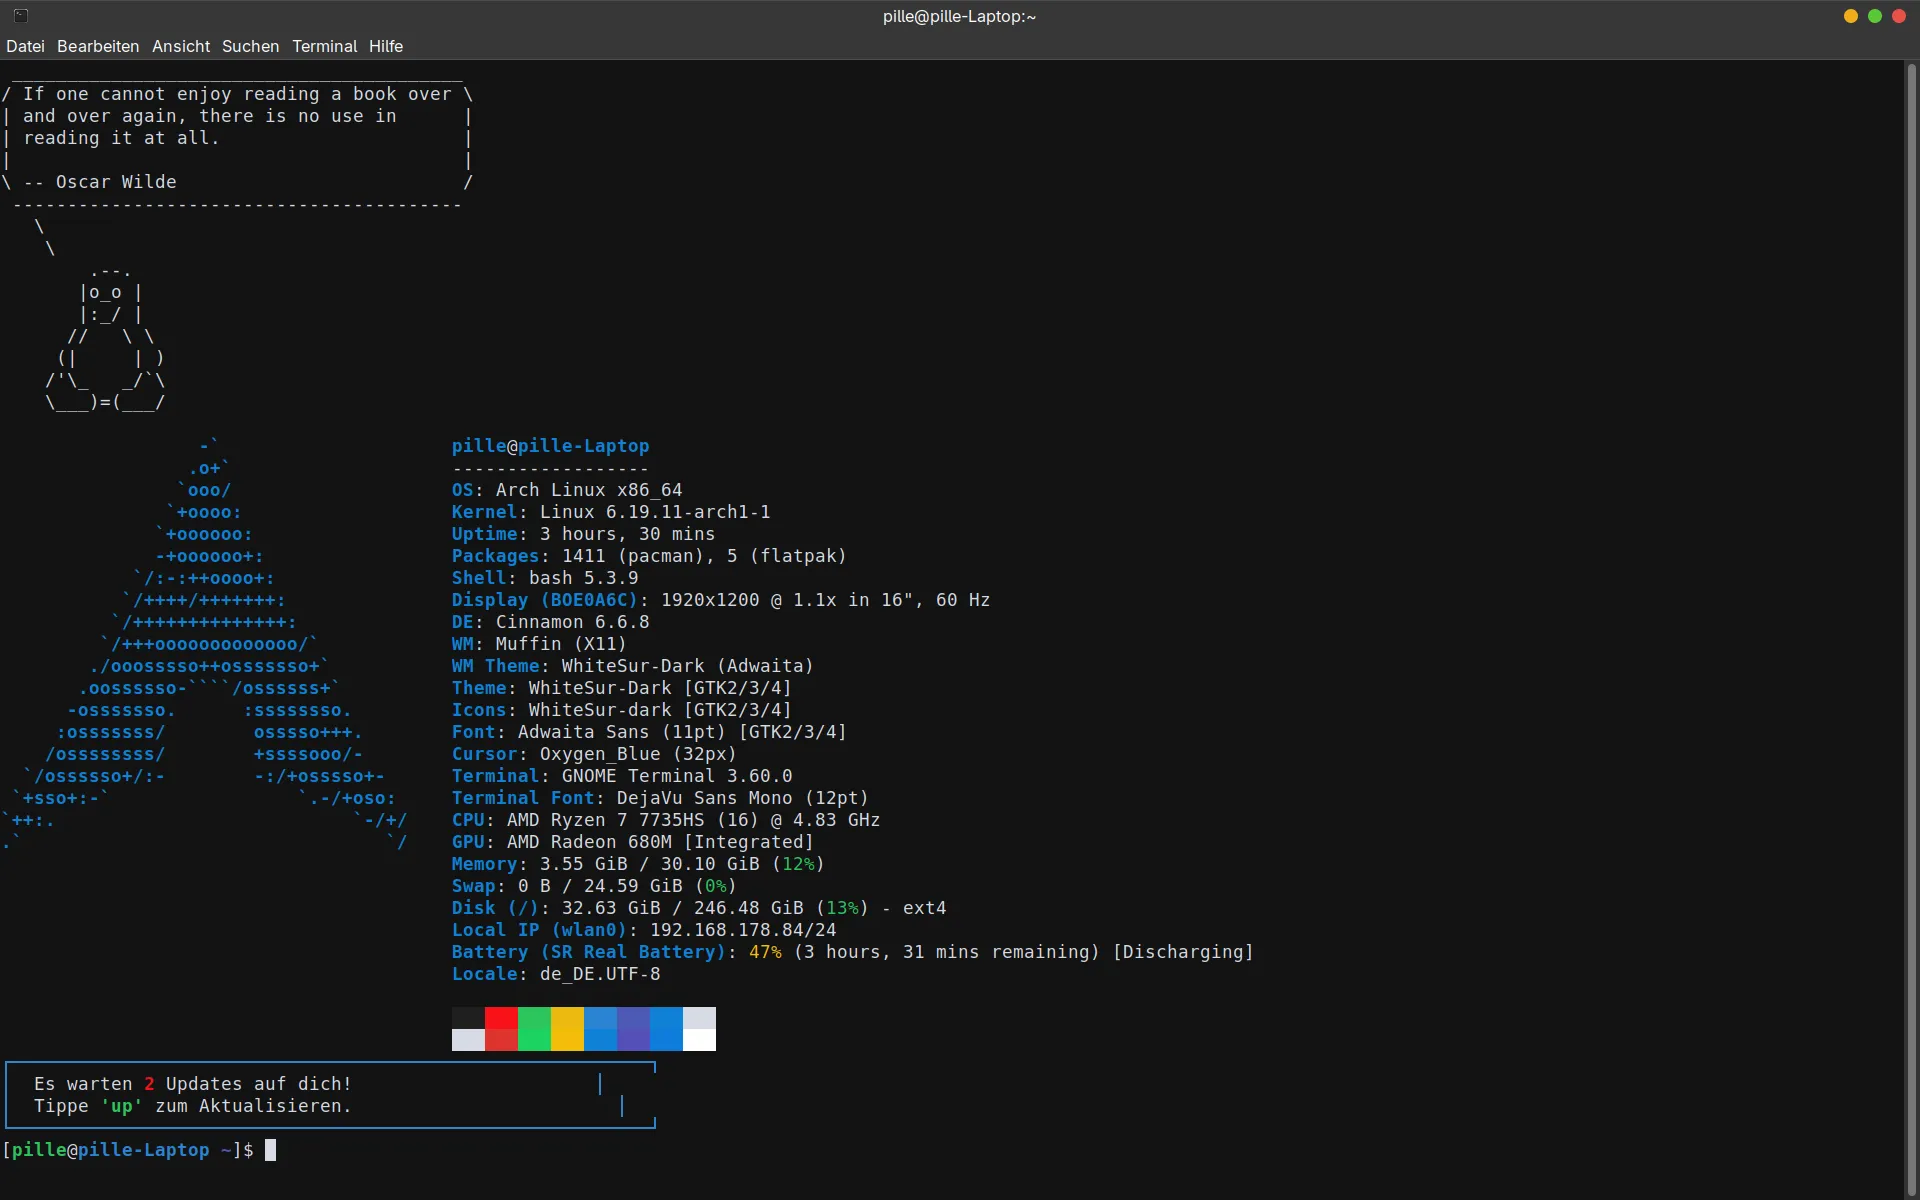Open the Terminal menu
Image resolution: width=1920 pixels, height=1200 pixels.
[x=324, y=46]
